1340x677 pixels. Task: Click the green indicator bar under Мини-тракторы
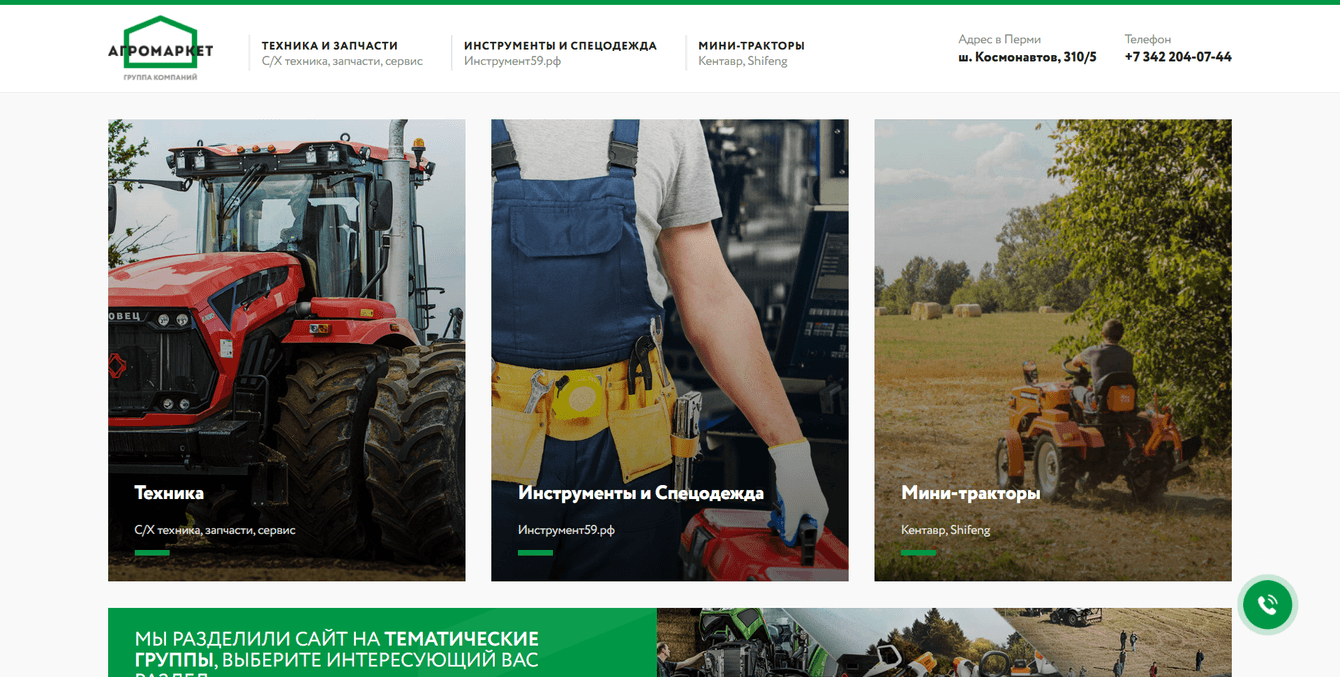918,551
